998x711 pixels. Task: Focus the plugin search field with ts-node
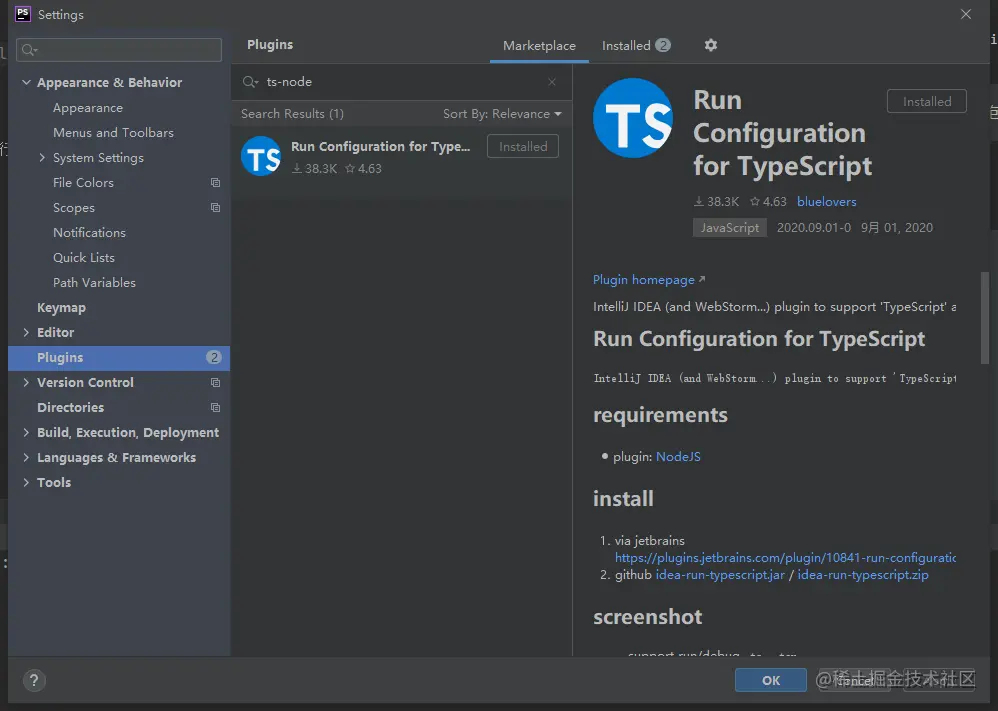click(x=401, y=81)
